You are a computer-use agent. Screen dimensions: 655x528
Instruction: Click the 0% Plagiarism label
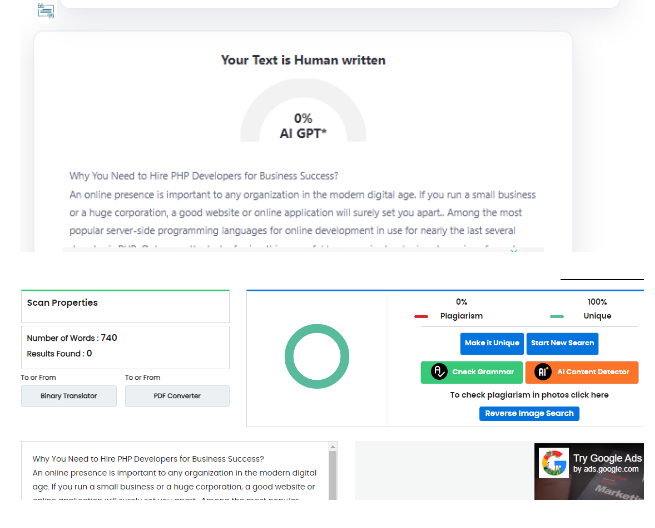click(x=461, y=309)
